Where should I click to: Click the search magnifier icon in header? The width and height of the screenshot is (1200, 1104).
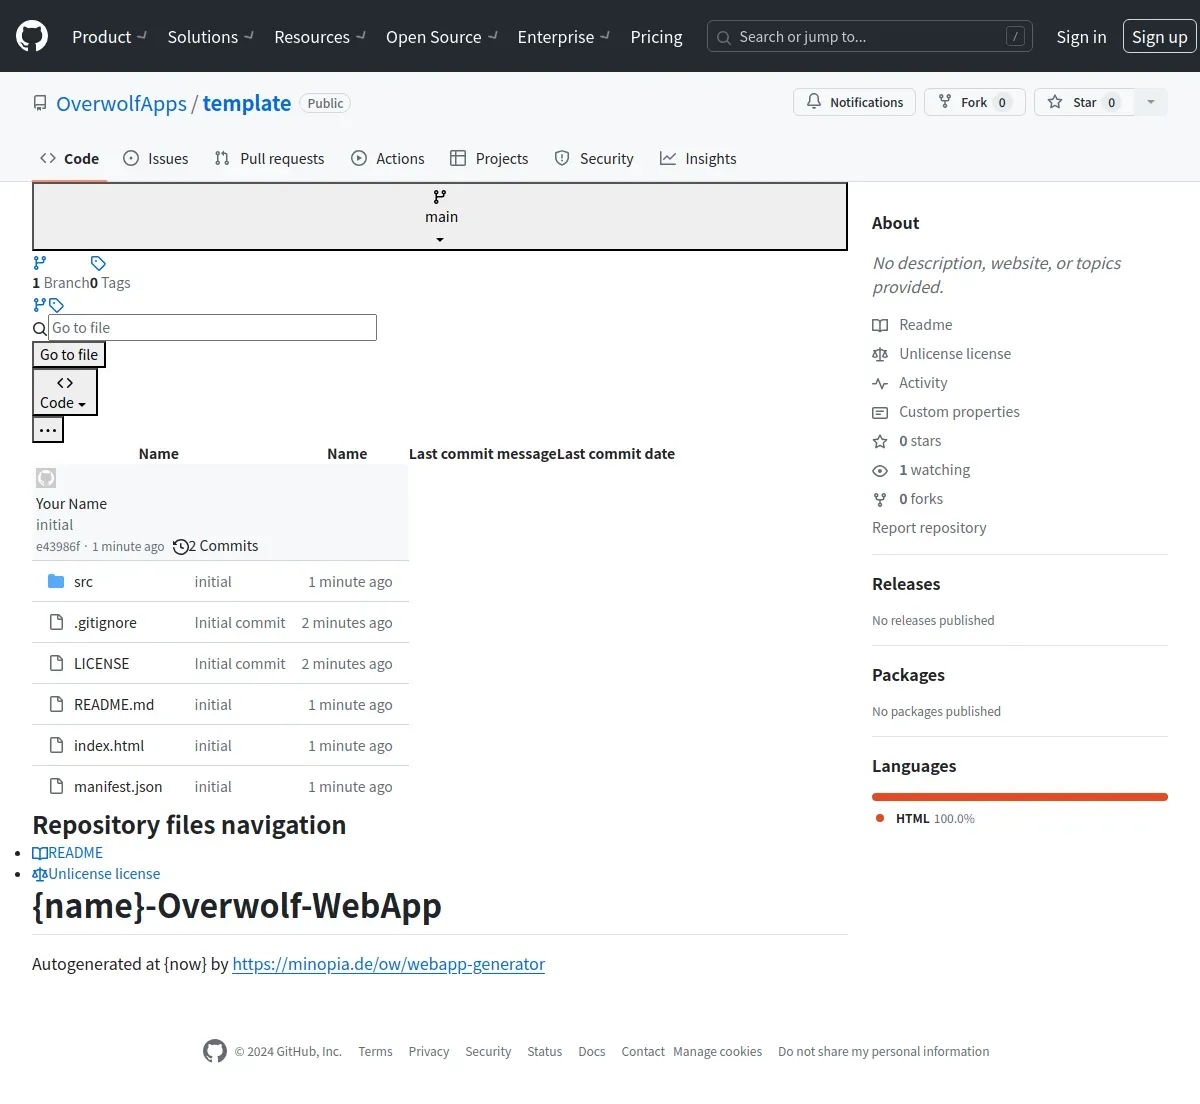pos(724,37)
